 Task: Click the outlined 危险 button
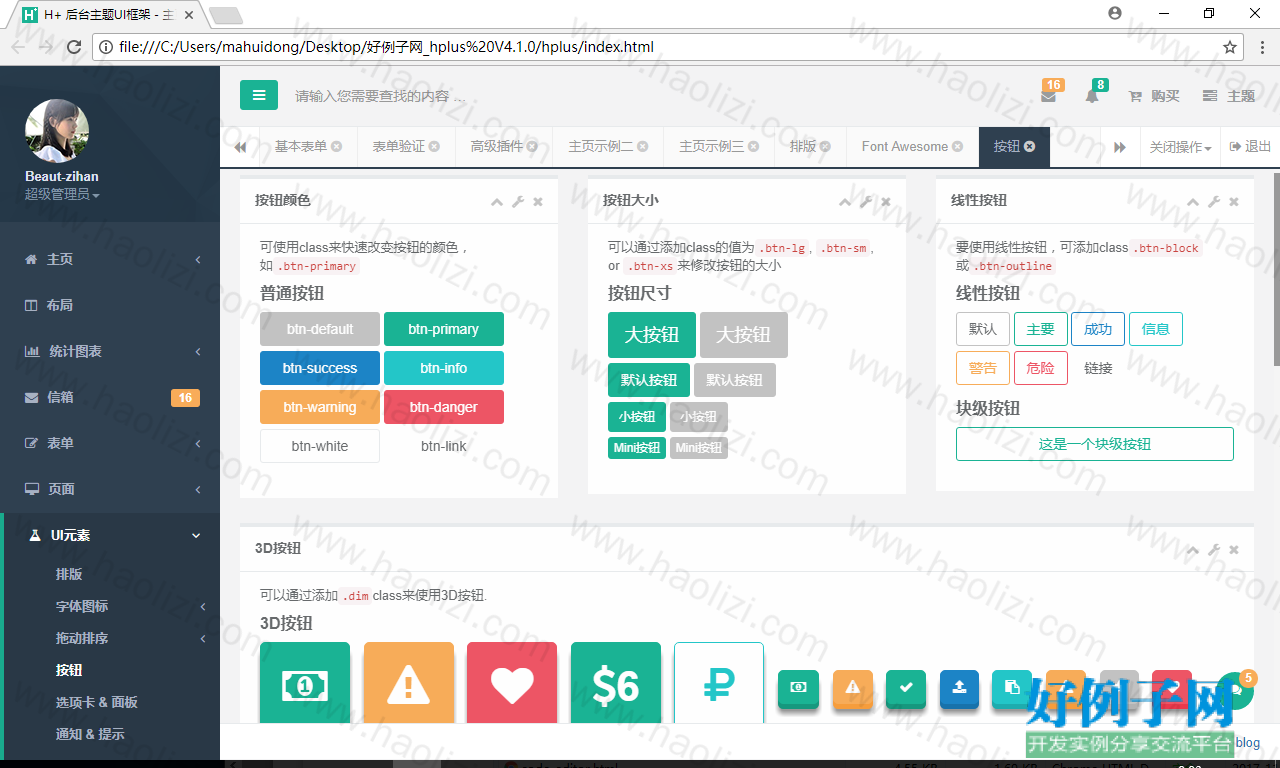pyautogui.click(x=1041, y=368)
